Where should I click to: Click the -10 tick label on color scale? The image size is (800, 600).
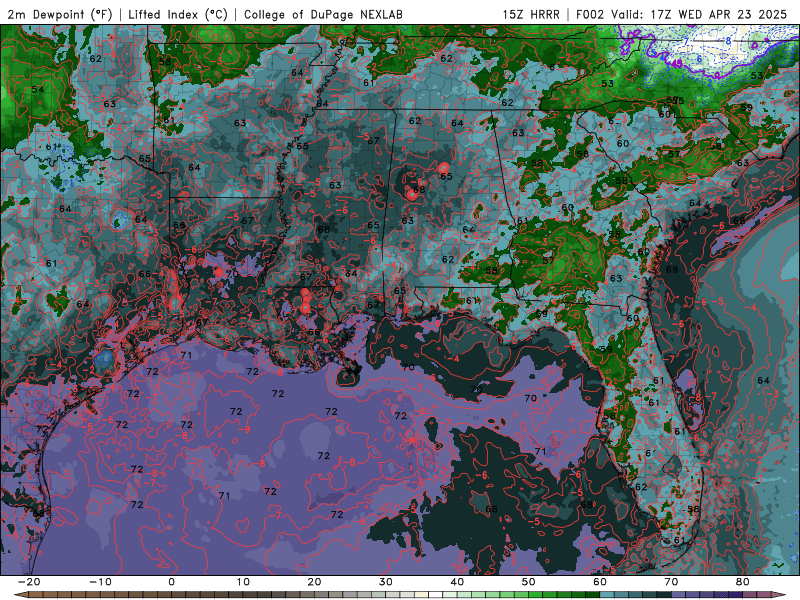tap(100, 582)
